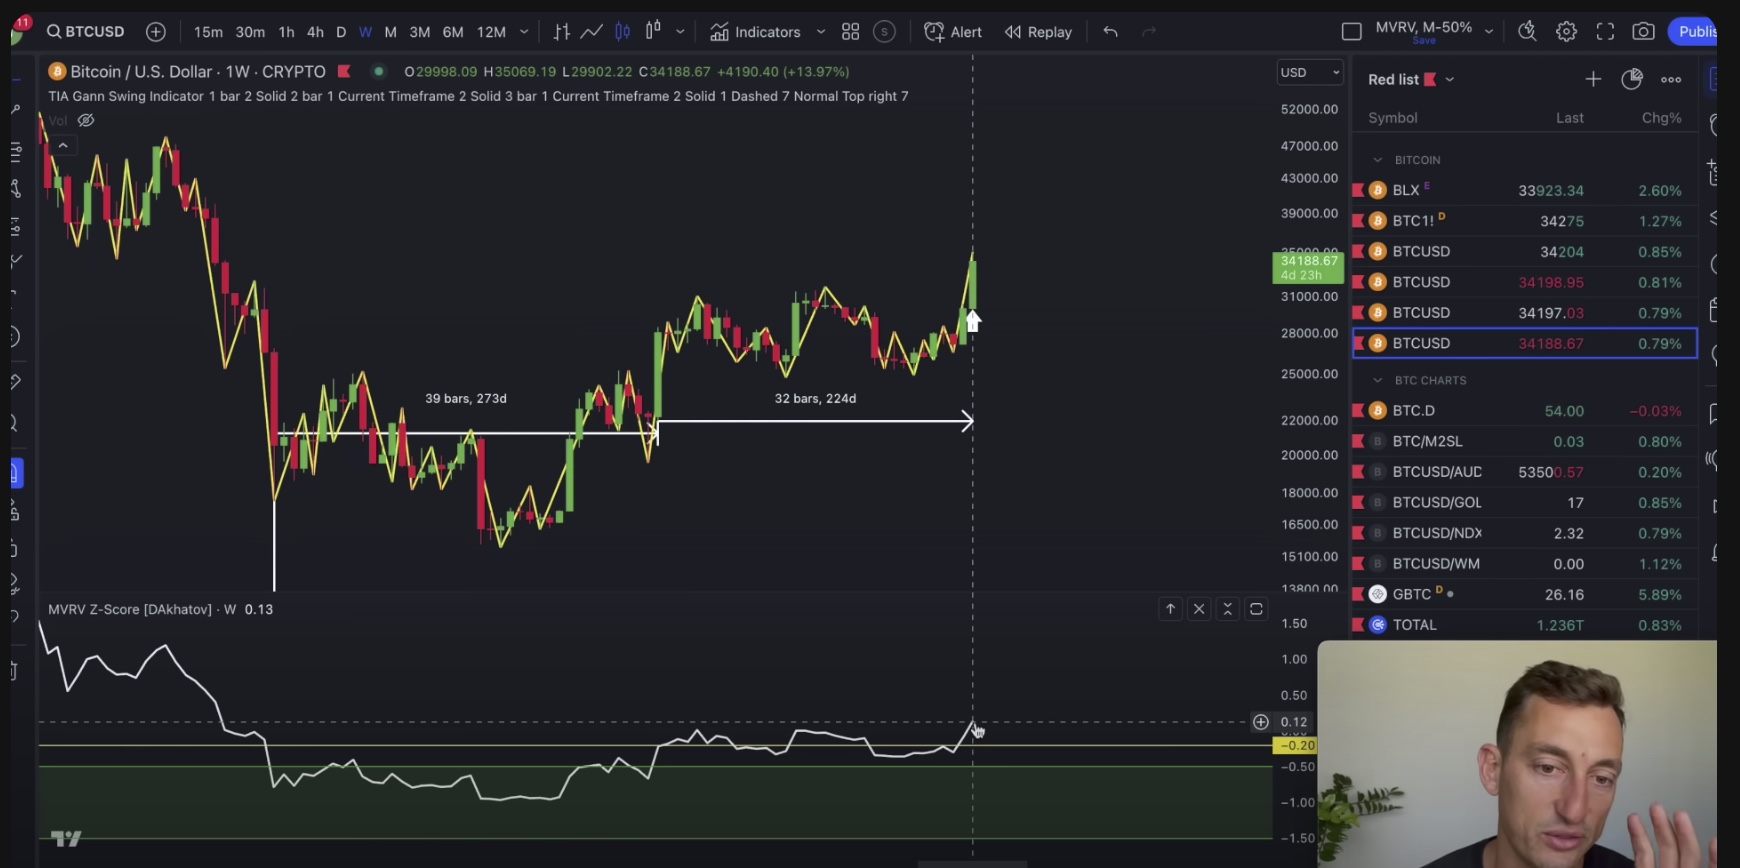
Task: Click the Publish button
Action: 1692,32
